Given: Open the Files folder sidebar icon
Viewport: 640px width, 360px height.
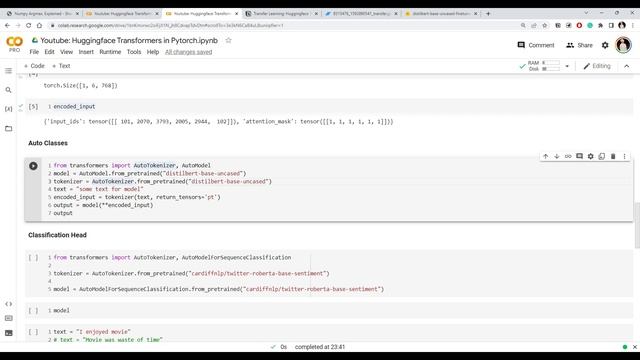Looking at the screenshot, I should click(8, 129).
